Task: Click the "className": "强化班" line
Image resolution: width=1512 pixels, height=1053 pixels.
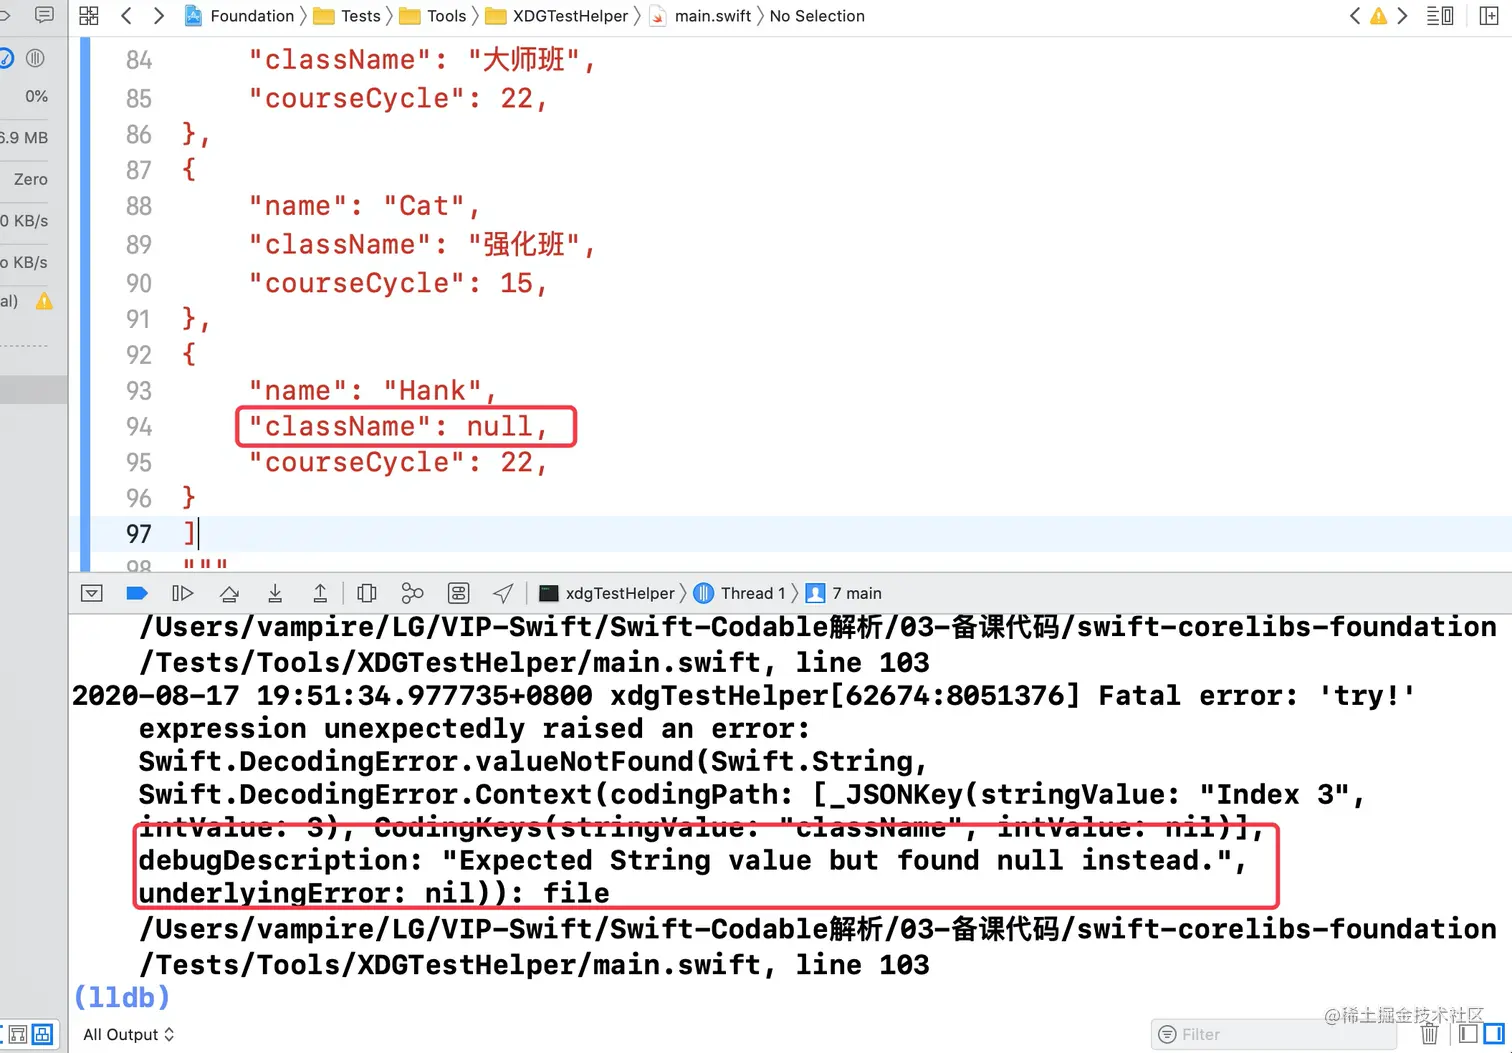Action: click(x=422, y=245)
